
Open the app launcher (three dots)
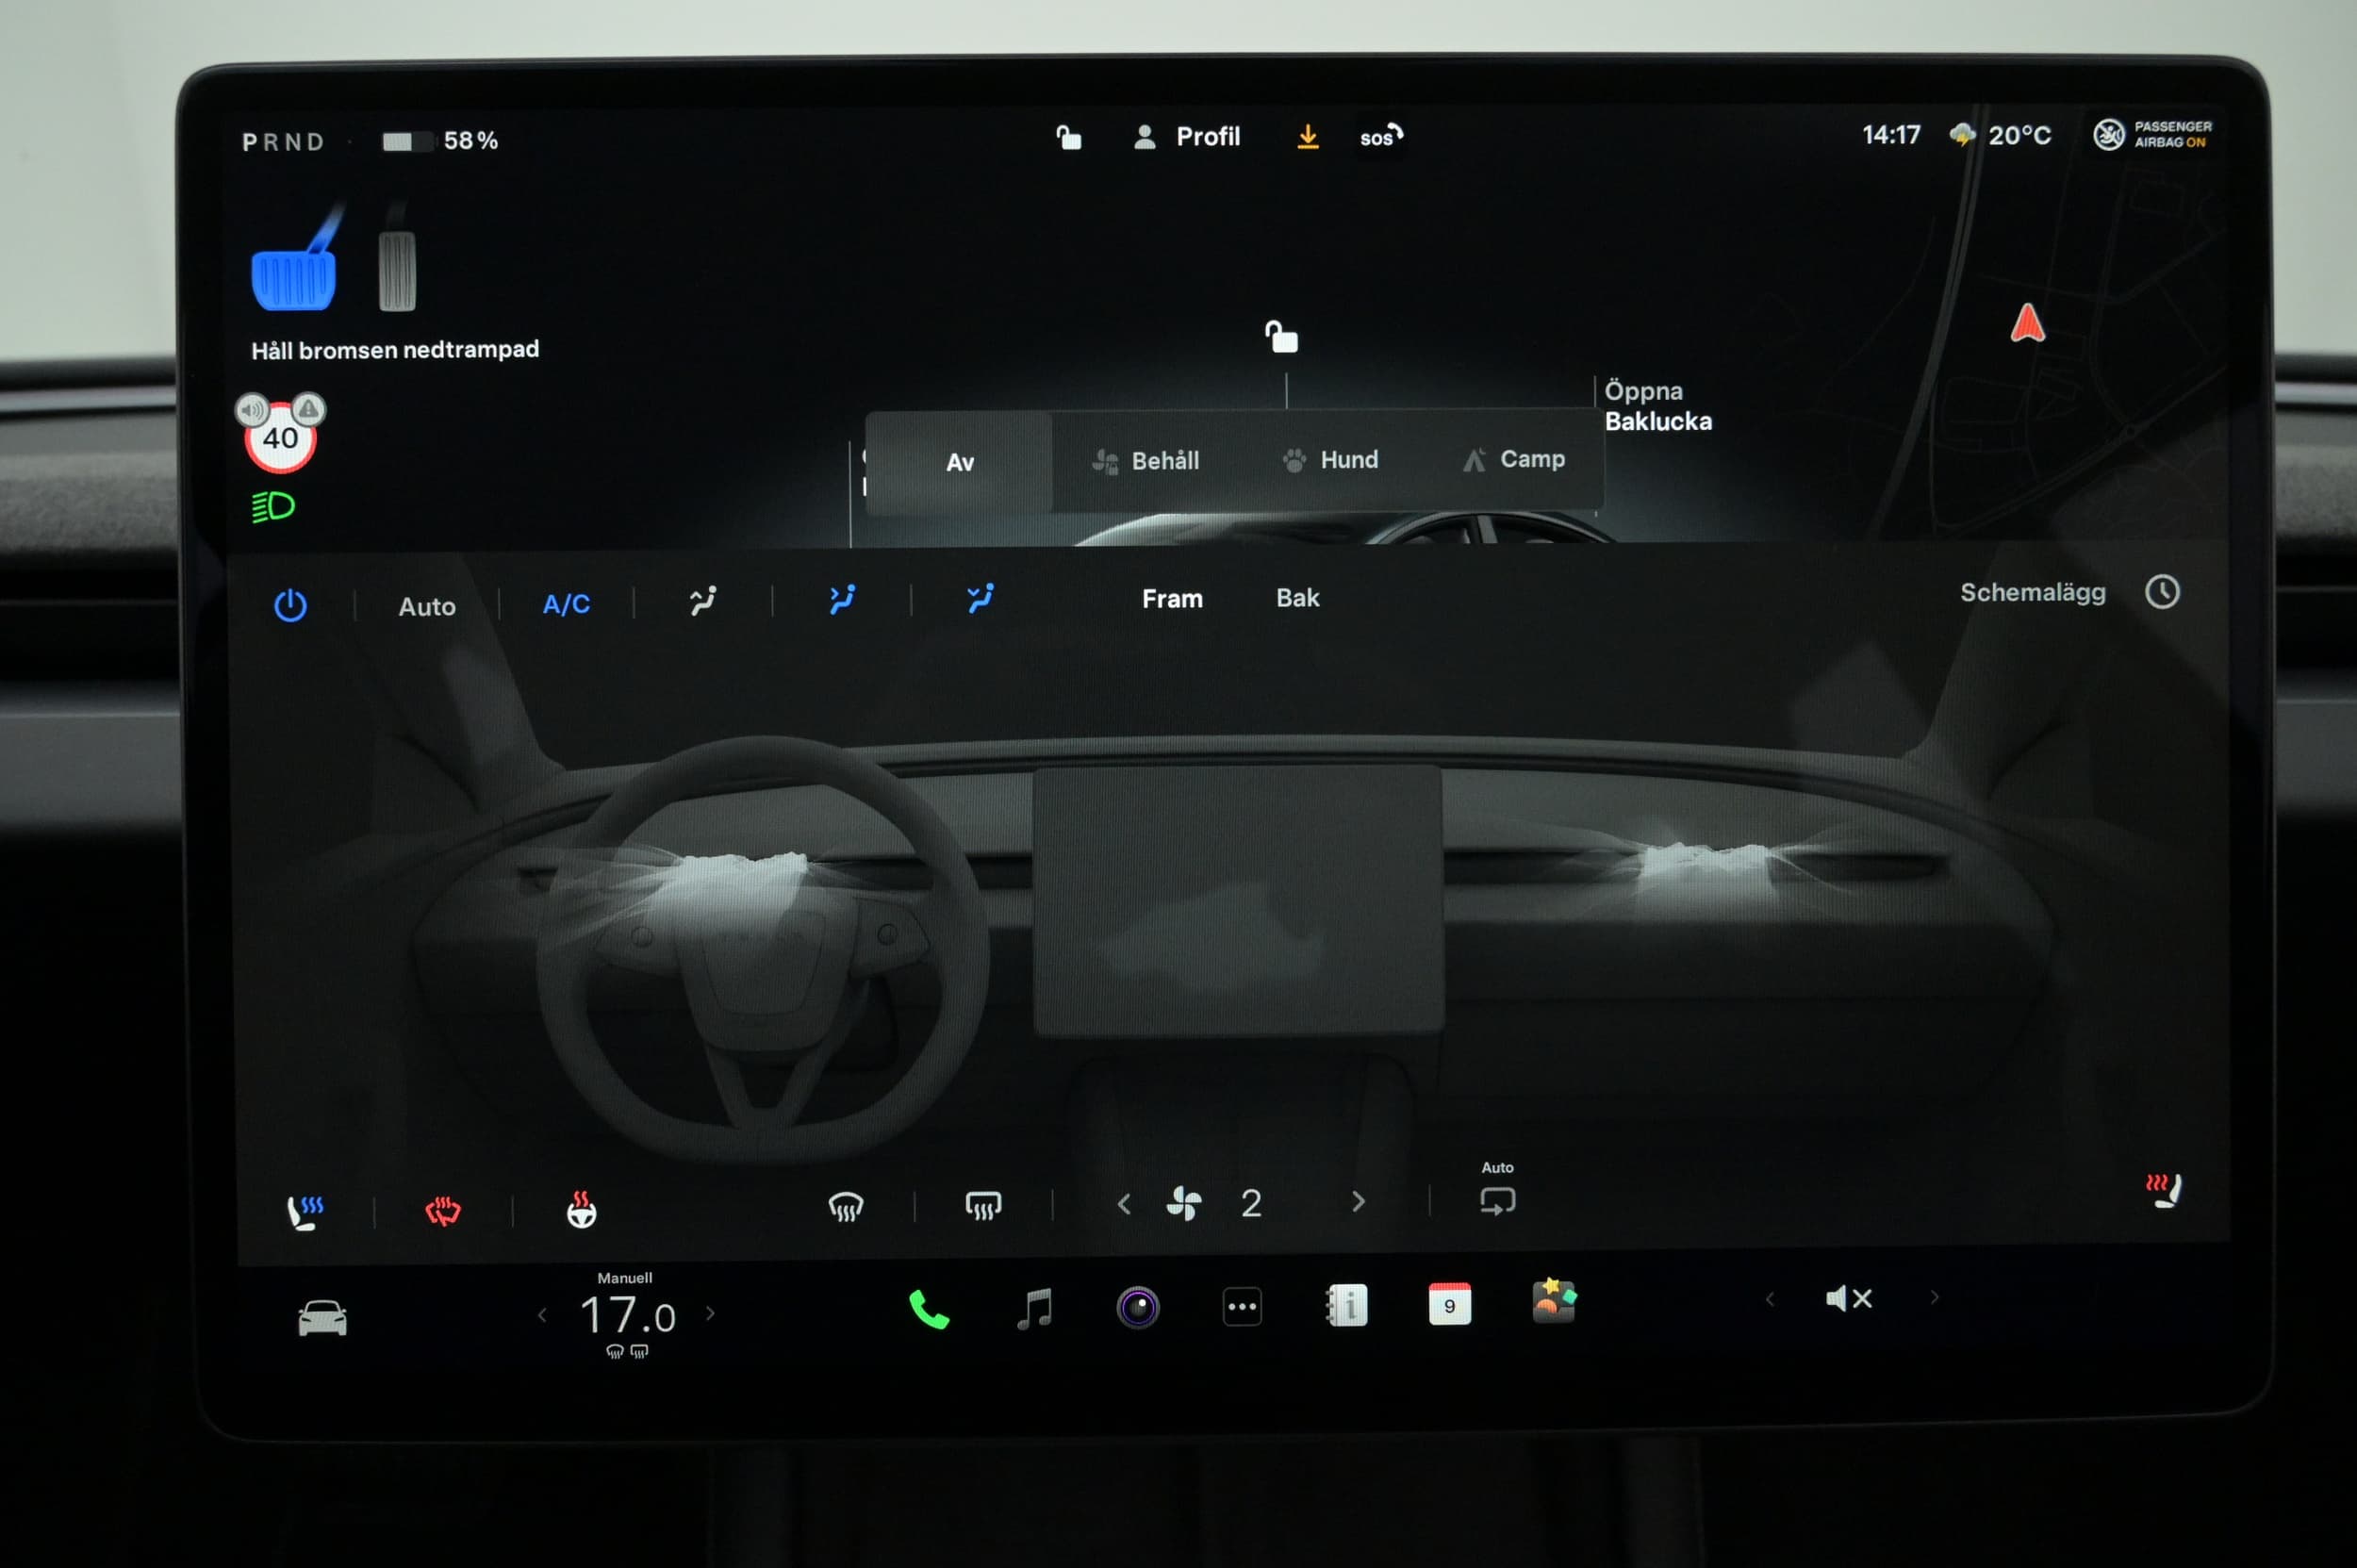click(x=1242, y=1306)
